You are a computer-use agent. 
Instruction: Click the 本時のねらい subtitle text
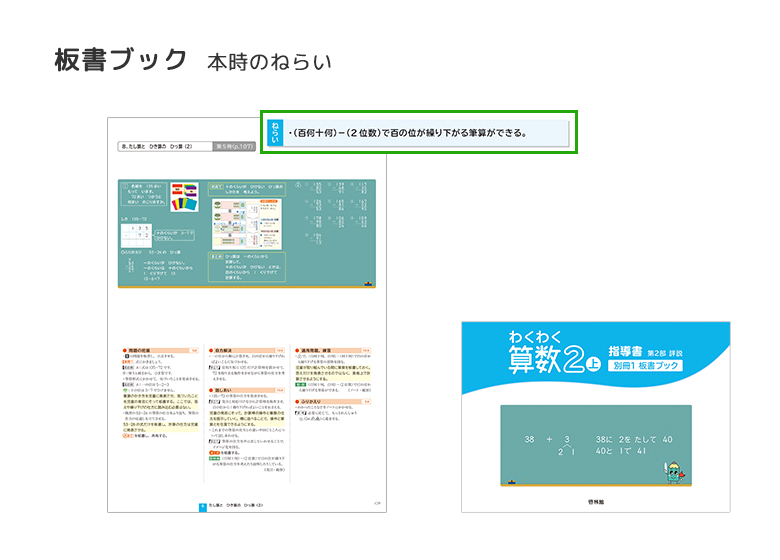click(x=269, y=61)
